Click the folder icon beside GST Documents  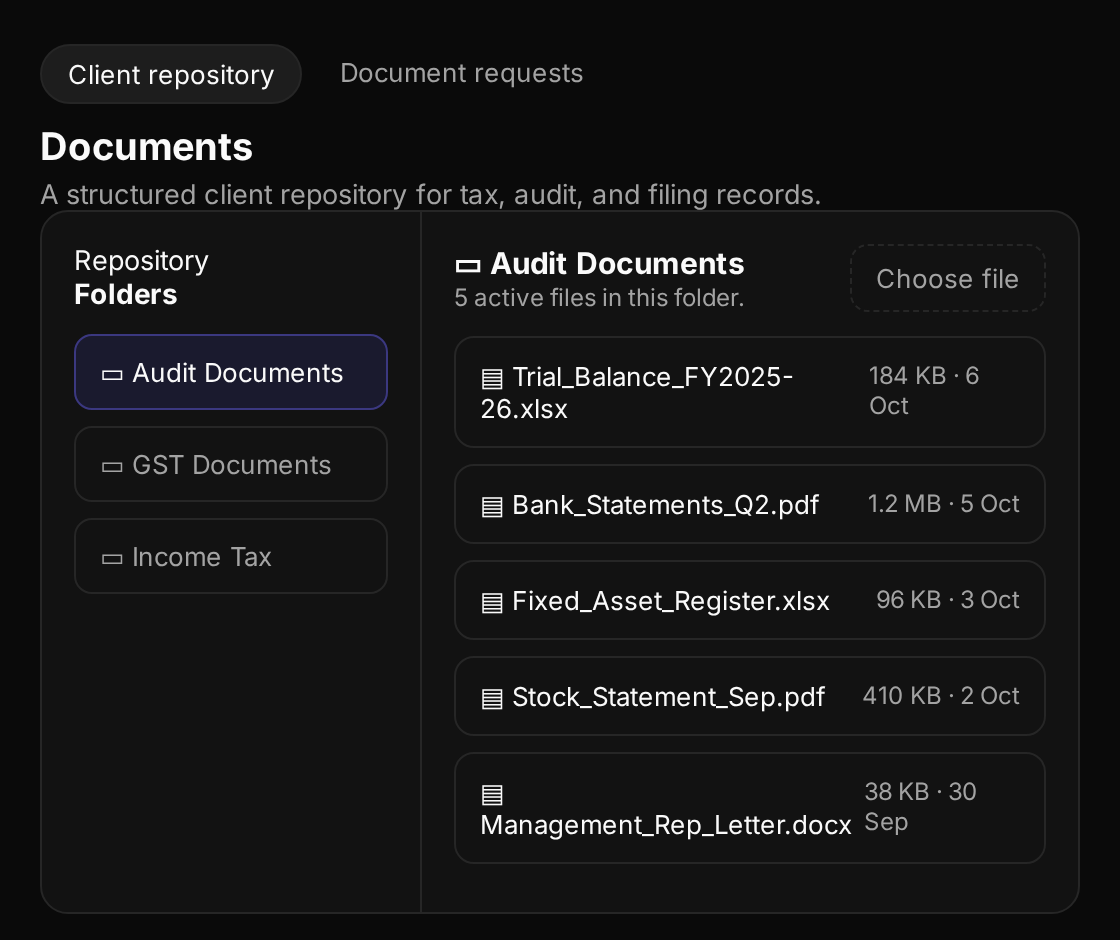tap(112, 467)
